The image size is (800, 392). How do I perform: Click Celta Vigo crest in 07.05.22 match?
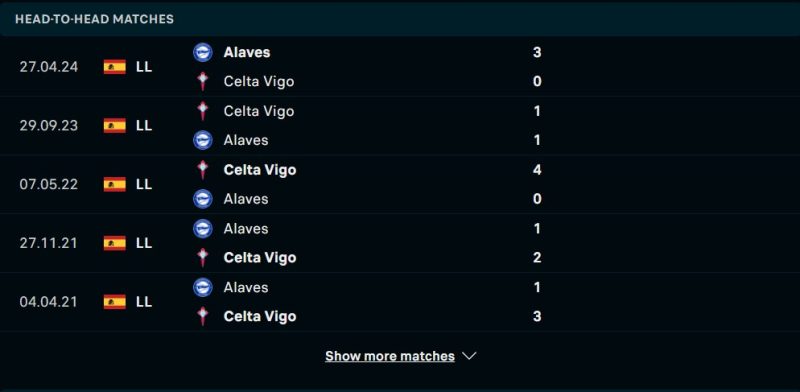(203, 170)
